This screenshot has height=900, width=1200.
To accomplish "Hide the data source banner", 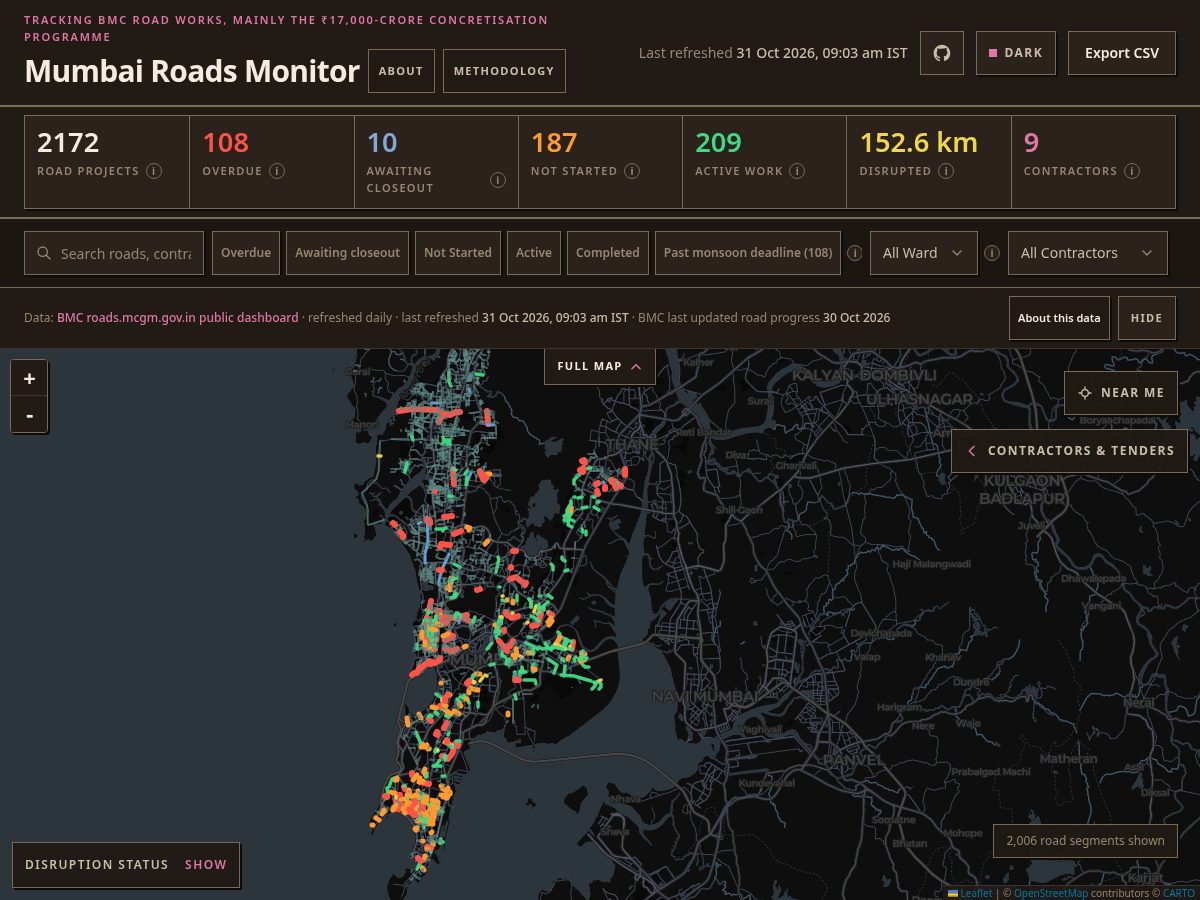I will (x=1147, y=318).
